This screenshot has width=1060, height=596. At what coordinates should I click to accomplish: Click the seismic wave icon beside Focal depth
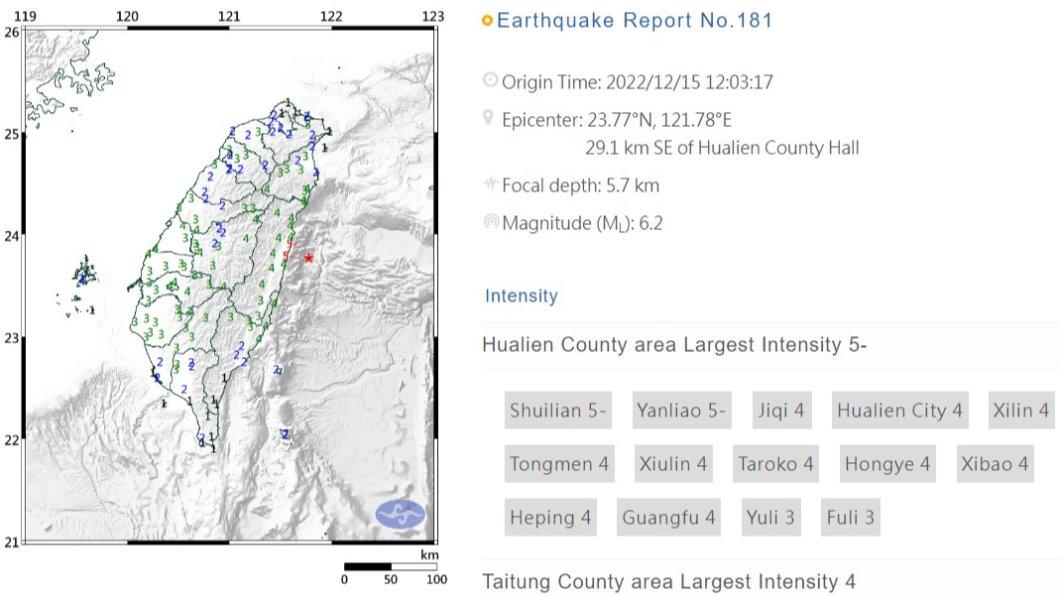pyautogui.click(x=490, y=184)
